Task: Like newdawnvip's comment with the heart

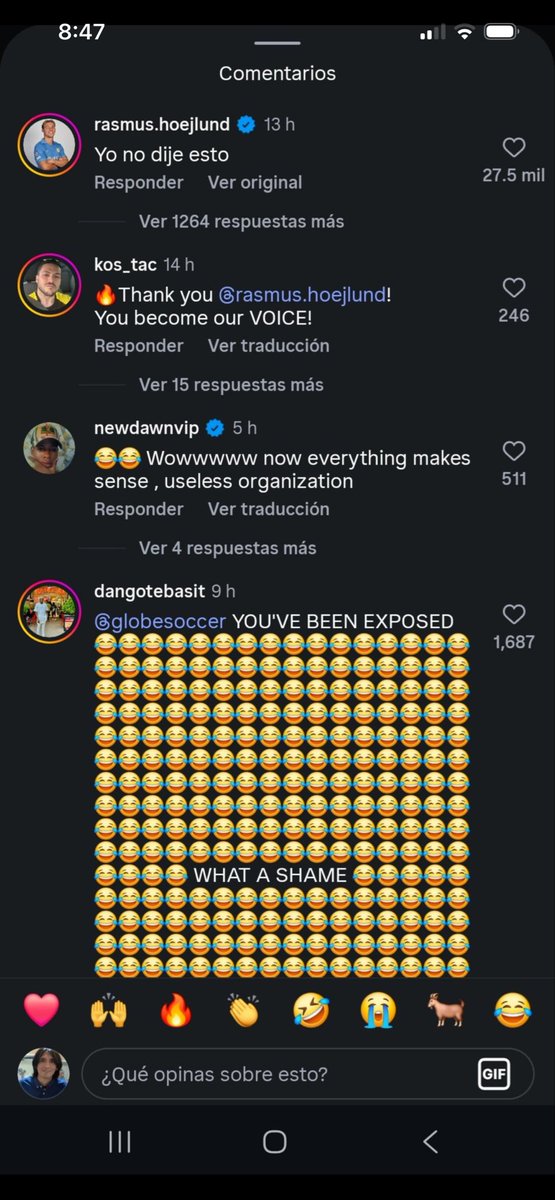Action: point(514,451)
